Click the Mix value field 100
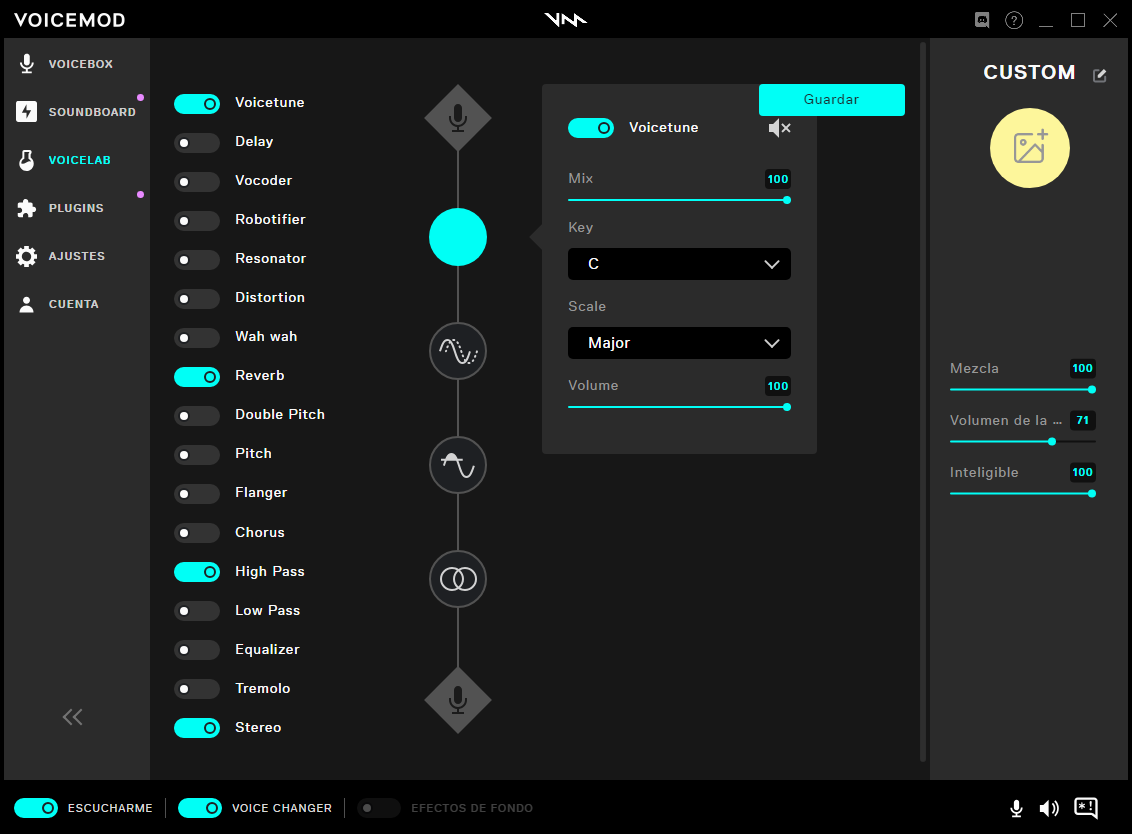This screenshot has width=1132, height=834. pyautogui.click(x=778, y=179)
